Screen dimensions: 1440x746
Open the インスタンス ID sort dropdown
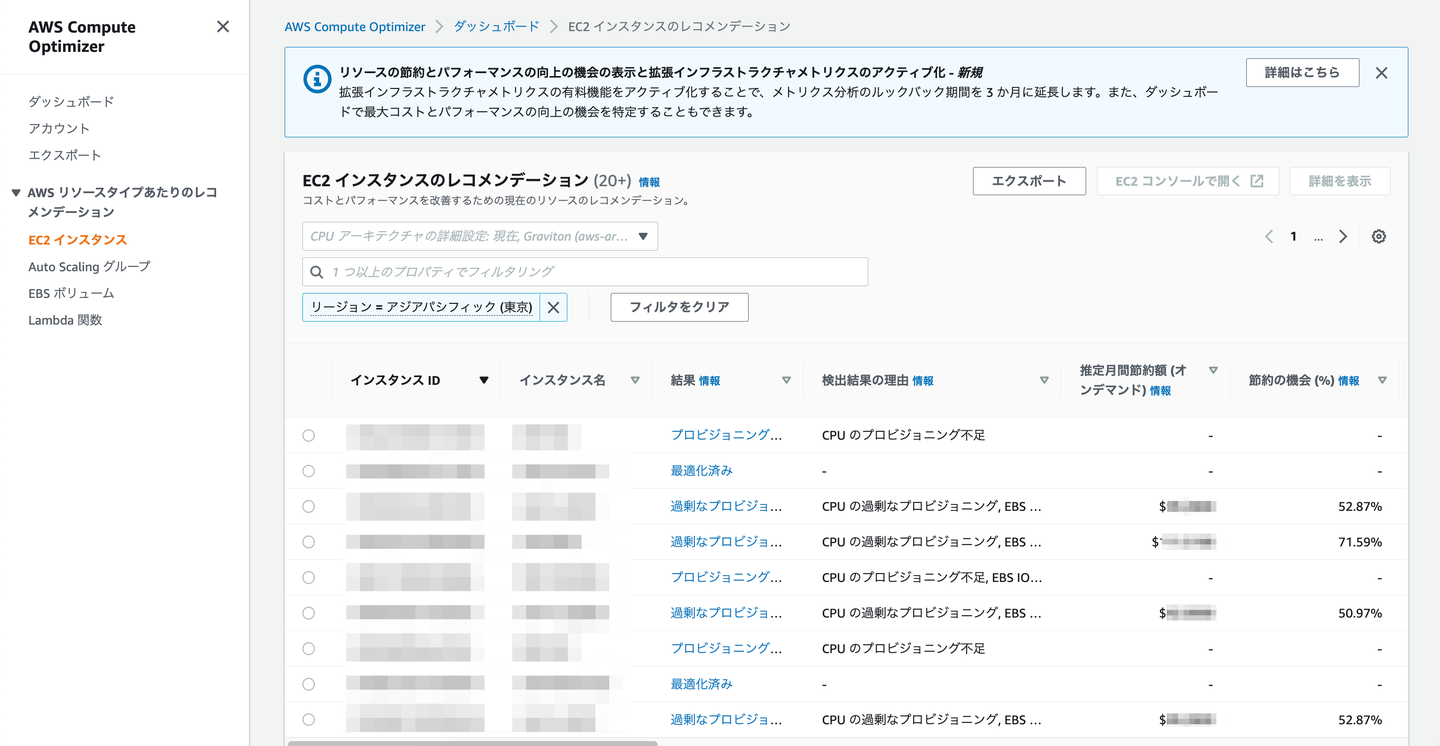pyautogui.click(x=483, y=380)
